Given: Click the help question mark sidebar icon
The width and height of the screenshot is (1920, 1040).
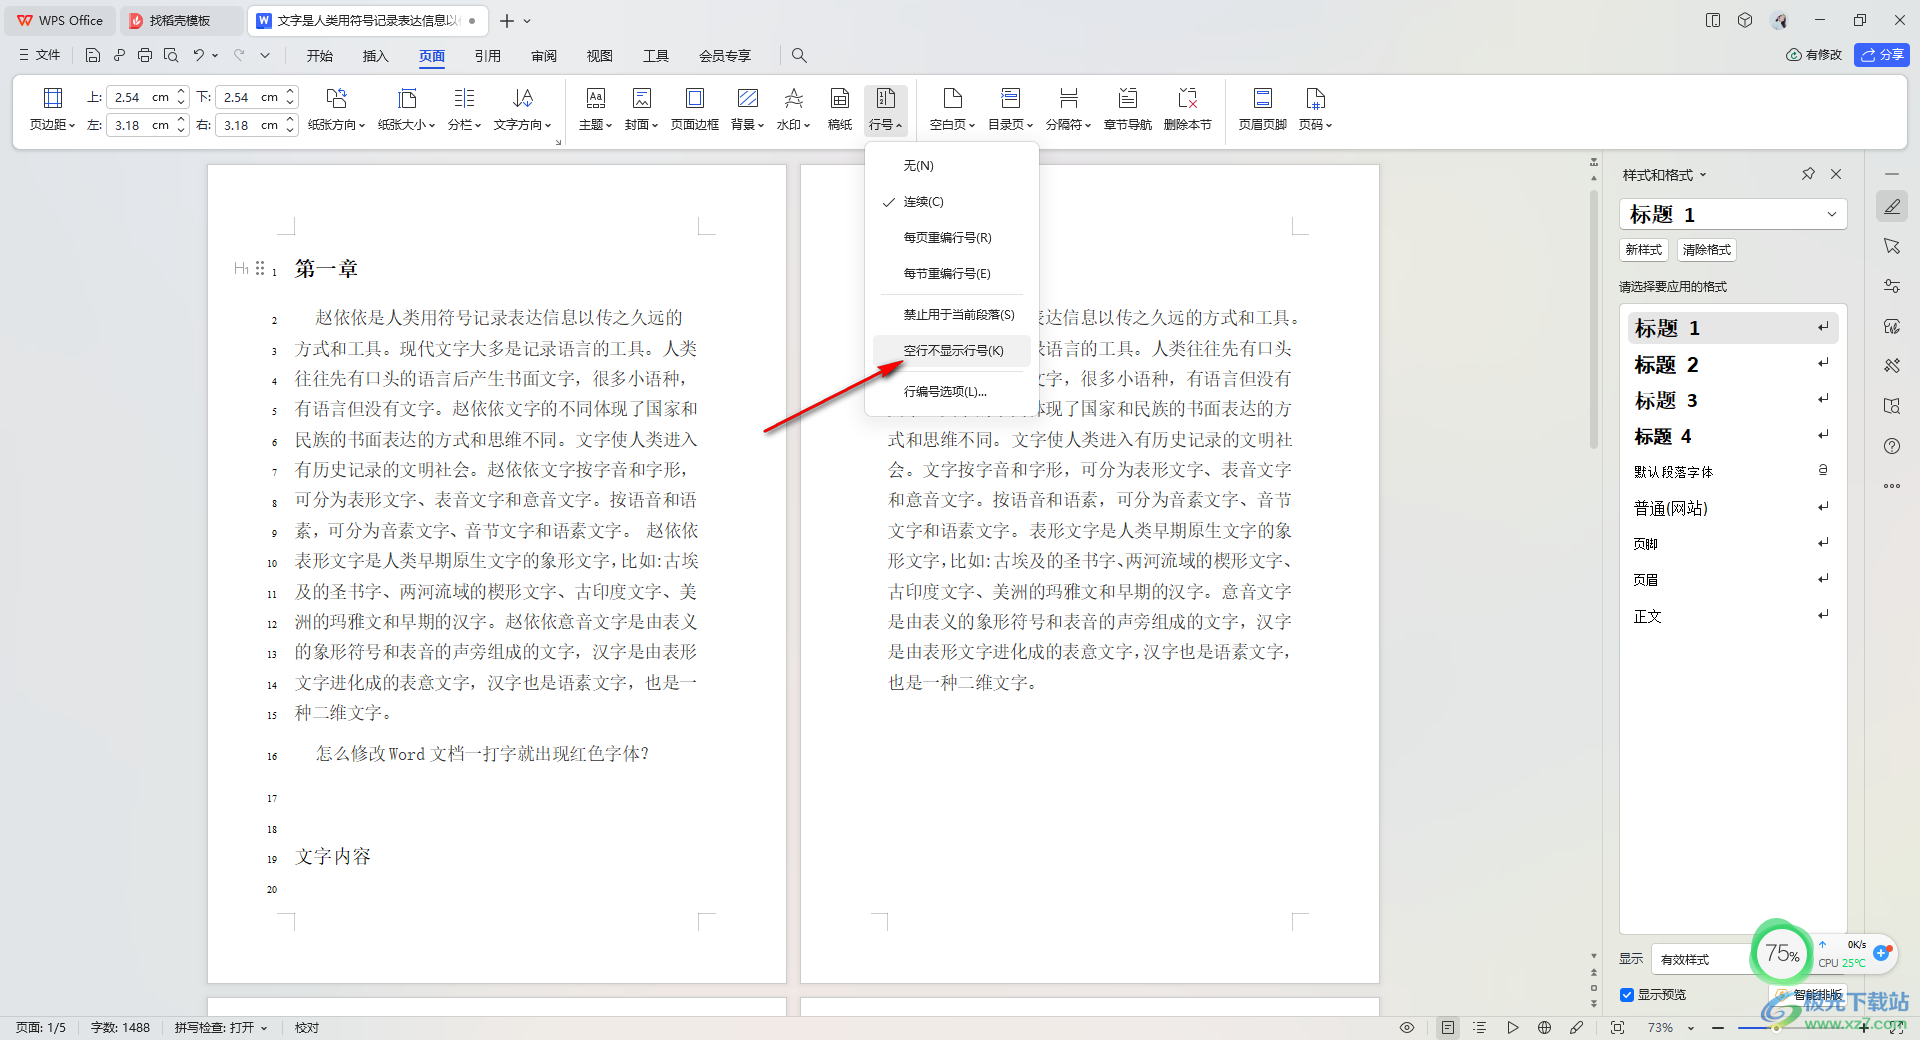Looking at the screenshot, I should click(1892, 446).
